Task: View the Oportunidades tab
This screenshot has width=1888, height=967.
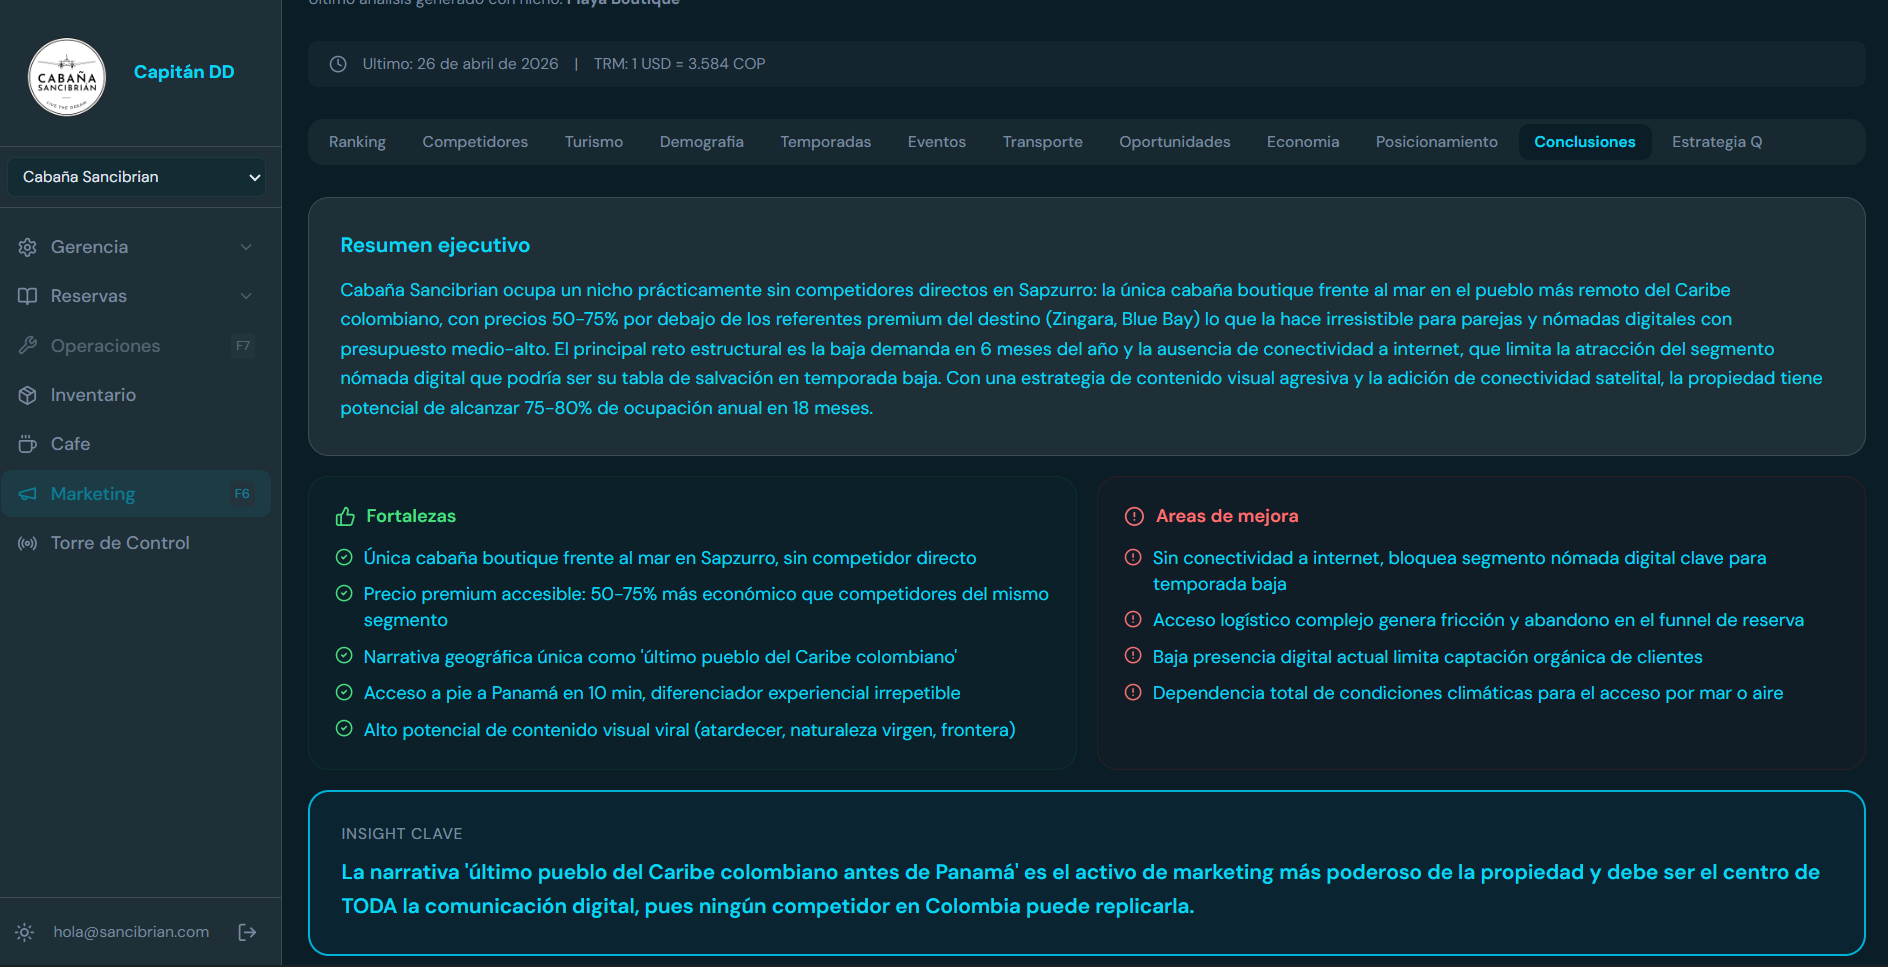Action: pyautogui.click(x=1175, y=142)
